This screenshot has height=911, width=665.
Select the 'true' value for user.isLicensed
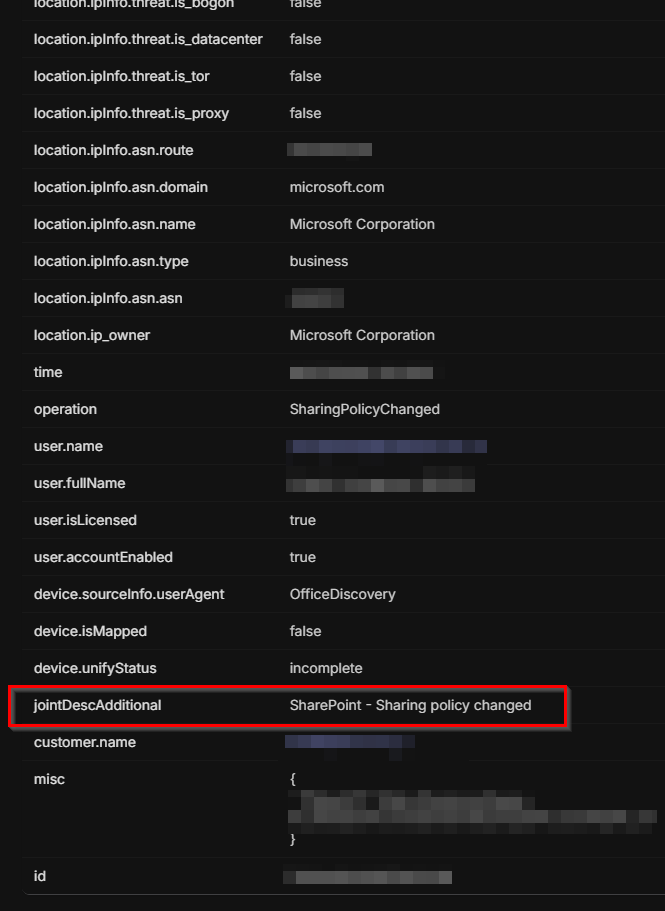click(x=302, y=520)
